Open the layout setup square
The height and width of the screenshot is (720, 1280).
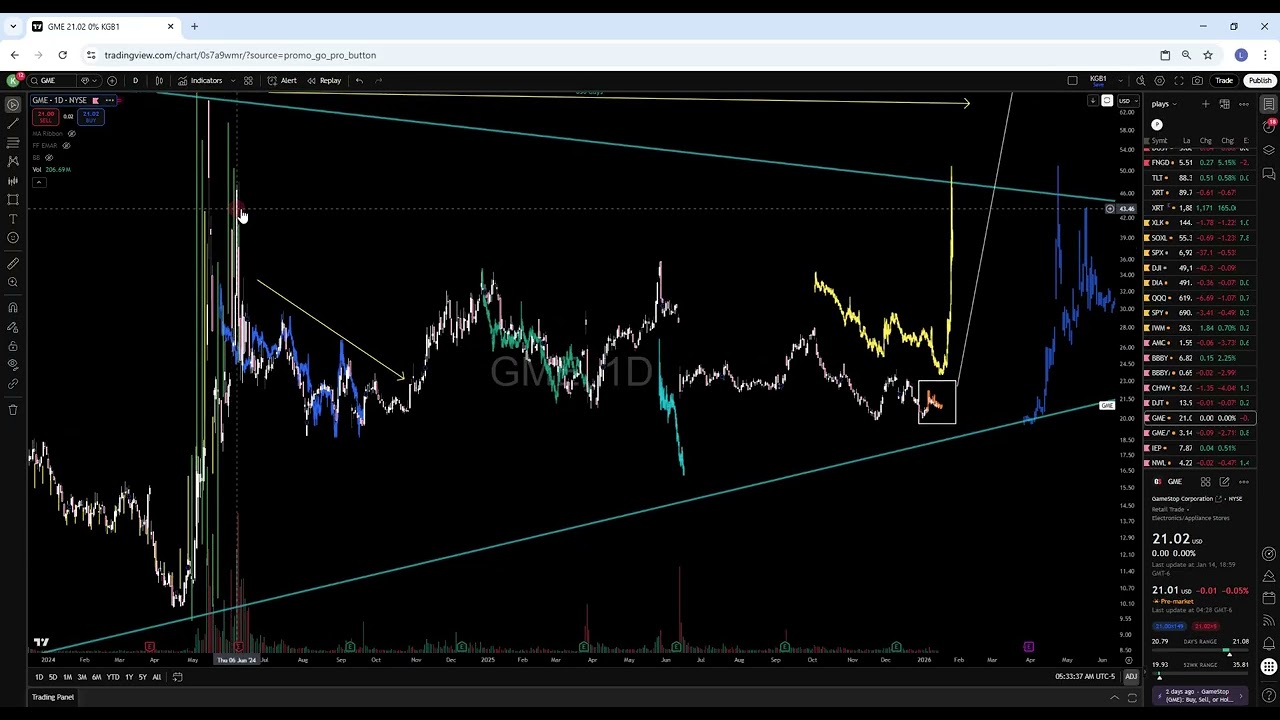(1073, 80)
